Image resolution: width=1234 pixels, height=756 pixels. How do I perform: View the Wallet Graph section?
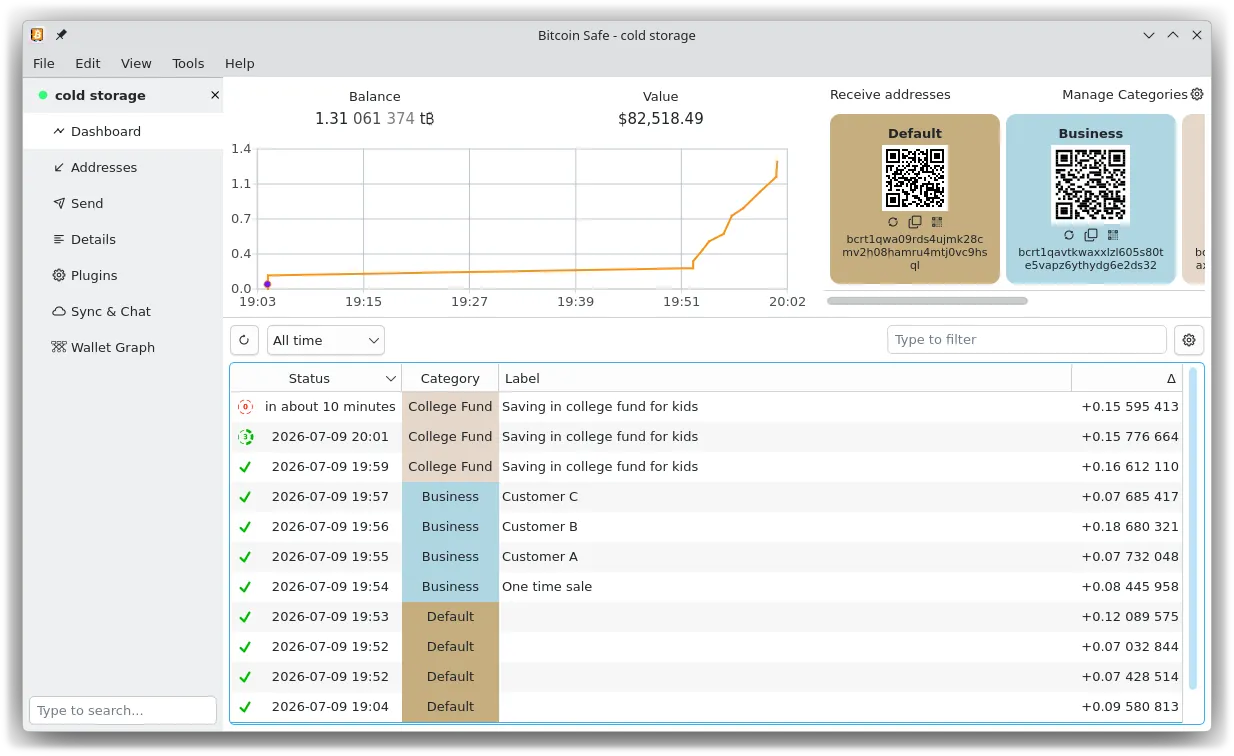123,347
